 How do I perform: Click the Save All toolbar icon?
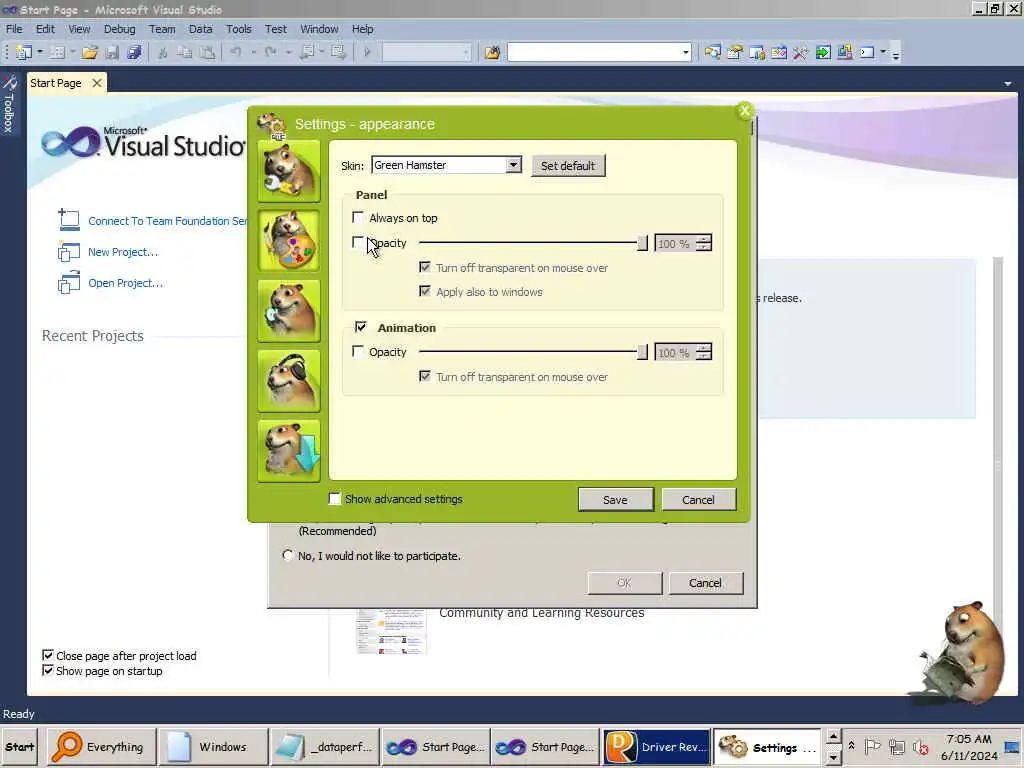[135, 52]
